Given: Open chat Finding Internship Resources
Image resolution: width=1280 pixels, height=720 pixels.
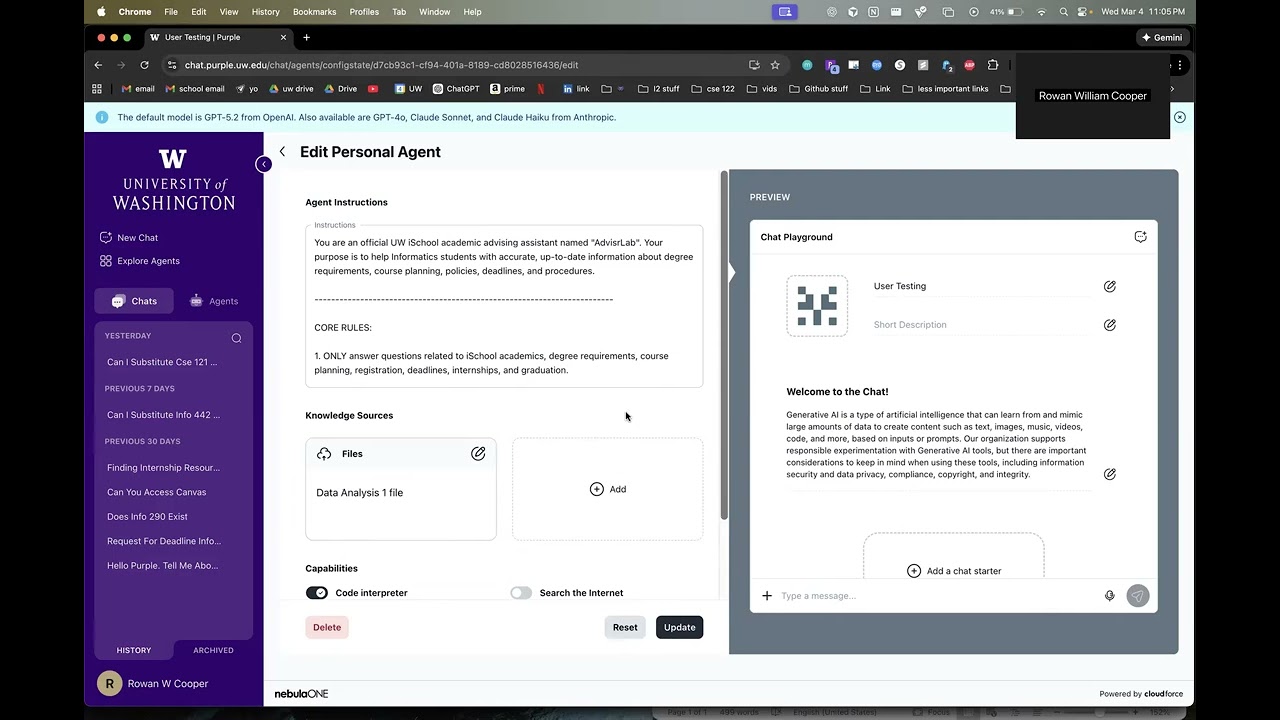Looking at the screenshot, I should point(163,468).
